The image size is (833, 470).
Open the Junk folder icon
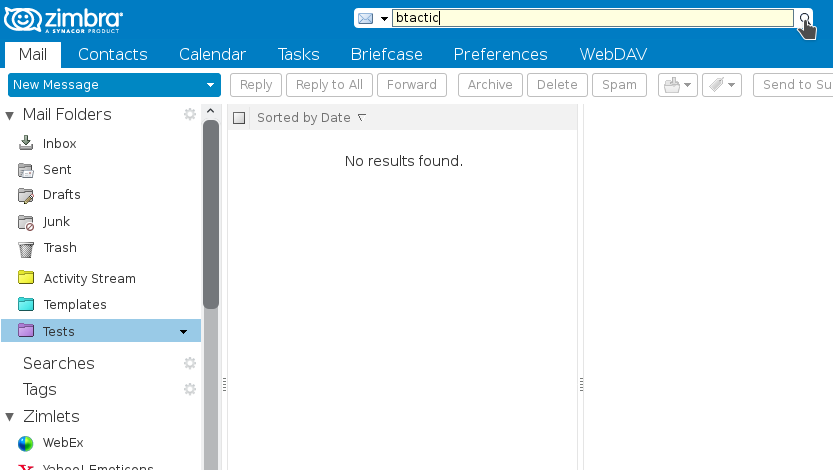pos(26,222)
